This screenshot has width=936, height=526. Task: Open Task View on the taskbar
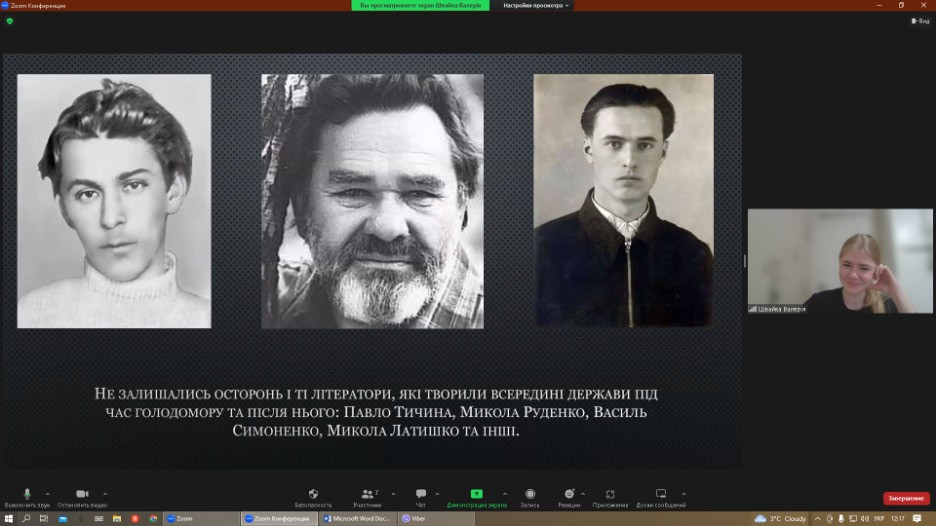[x=44, y=519]
